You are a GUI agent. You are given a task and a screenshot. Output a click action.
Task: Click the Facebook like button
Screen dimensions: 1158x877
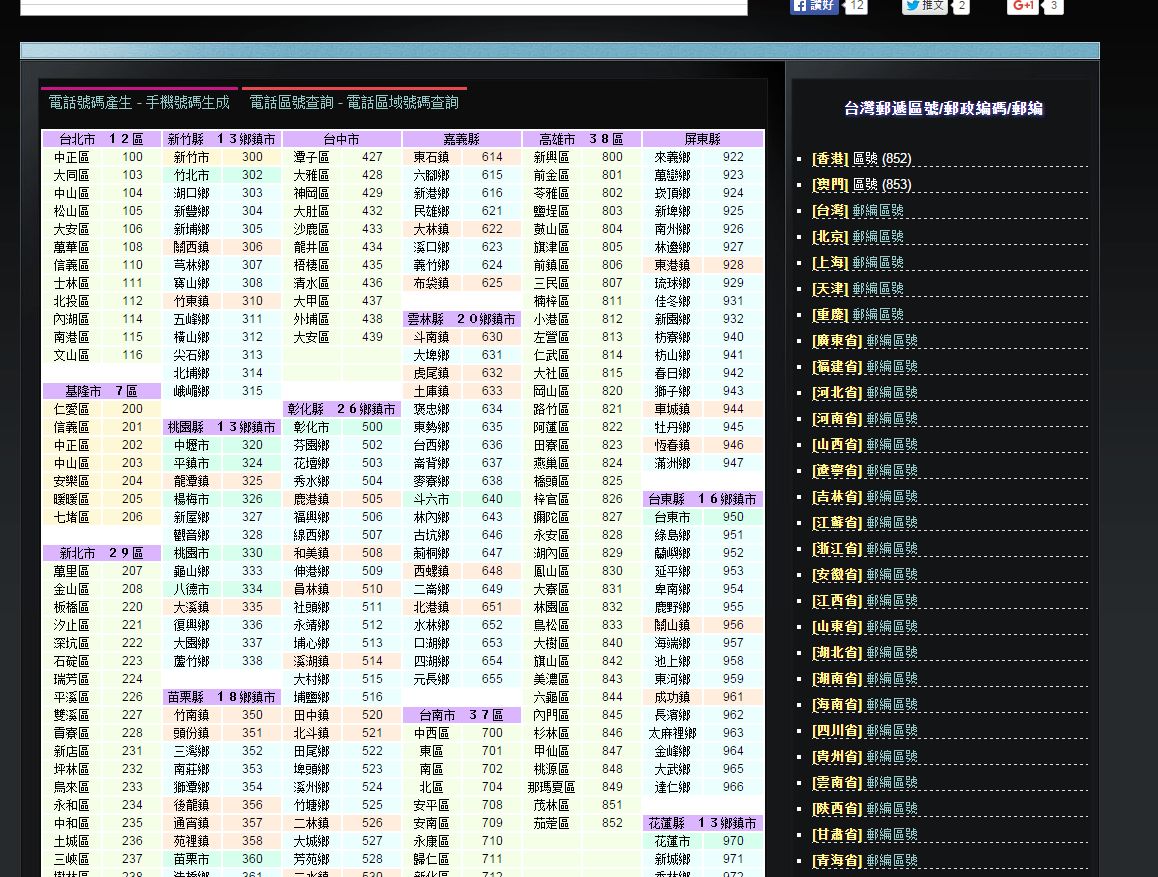point(814,6)
